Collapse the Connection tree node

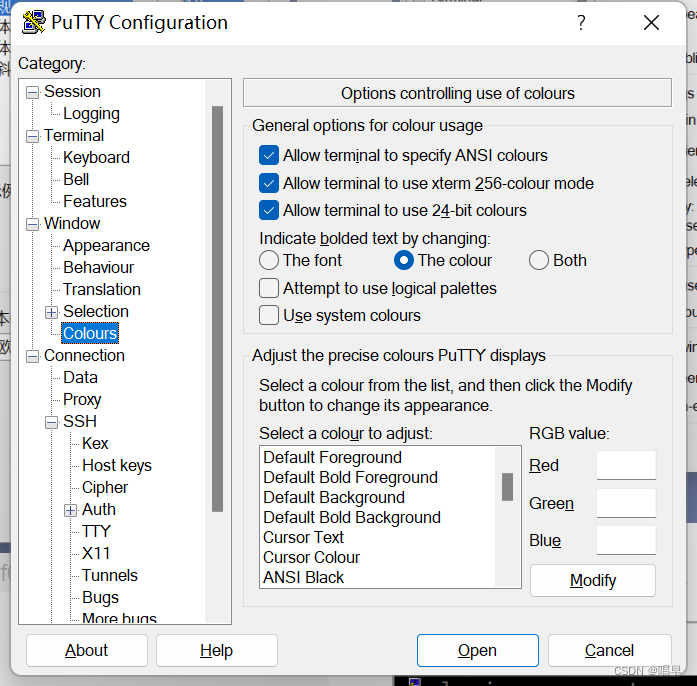pos(32,356)
